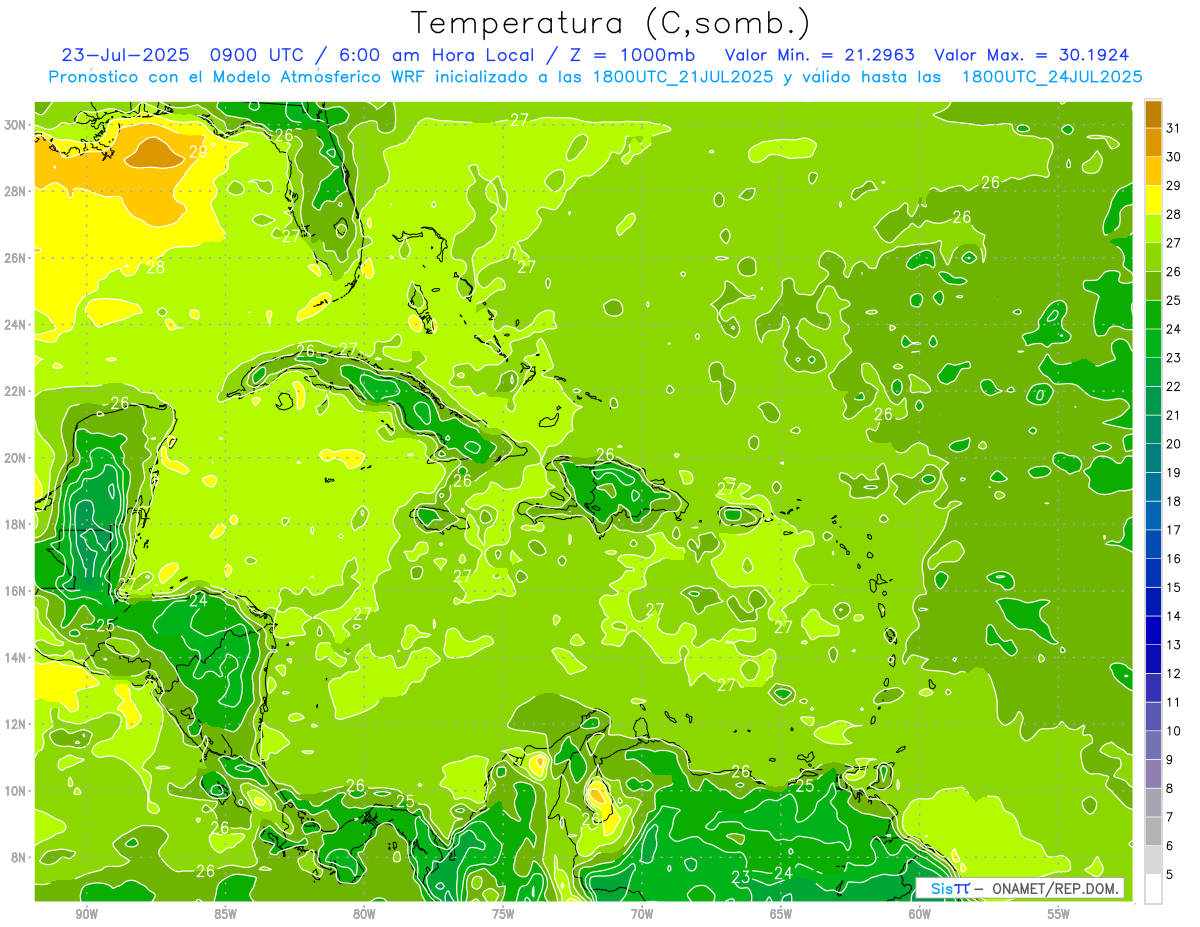The width and height of the screenshot is (1200, 927).
Task: Click the light gray swatch between 5 and 6
Action: [x=1153, y=860]
